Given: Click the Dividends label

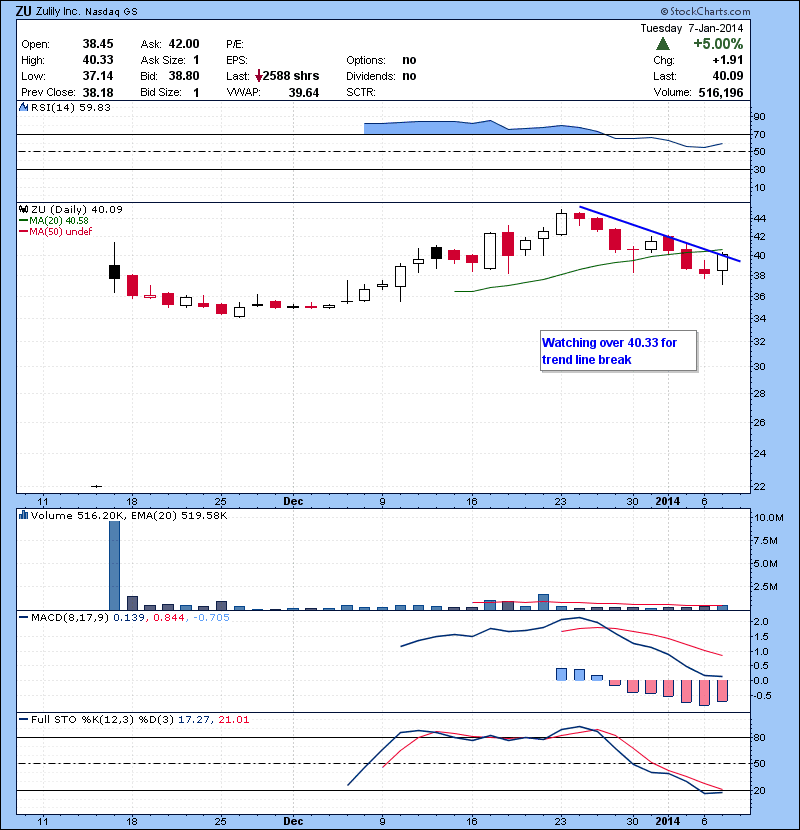Looking at the screenshot, I should pyautogui.click(x=371, y=76).
